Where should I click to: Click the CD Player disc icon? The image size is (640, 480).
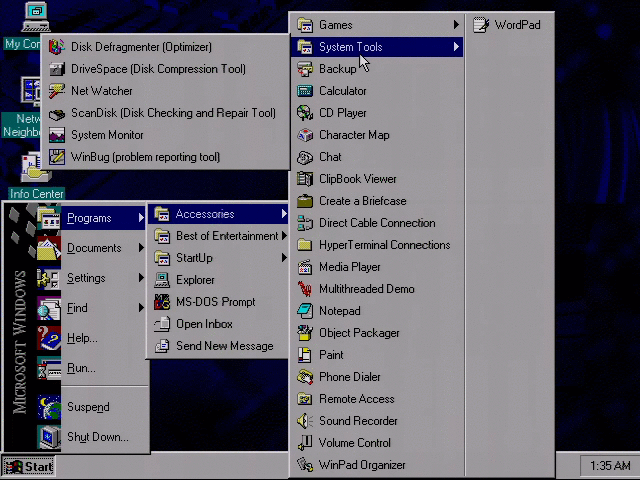pos(305,113)
